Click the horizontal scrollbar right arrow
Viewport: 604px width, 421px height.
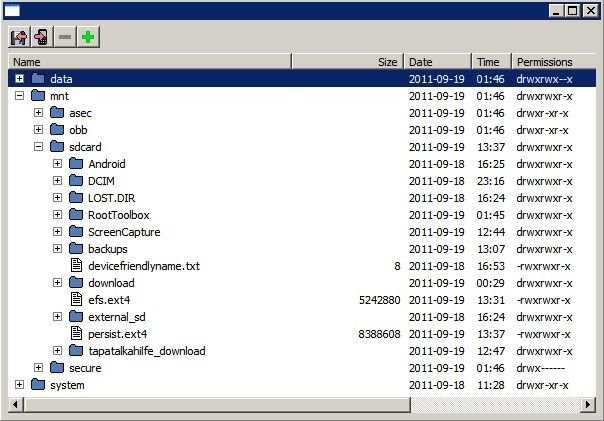tap(588, 405)
